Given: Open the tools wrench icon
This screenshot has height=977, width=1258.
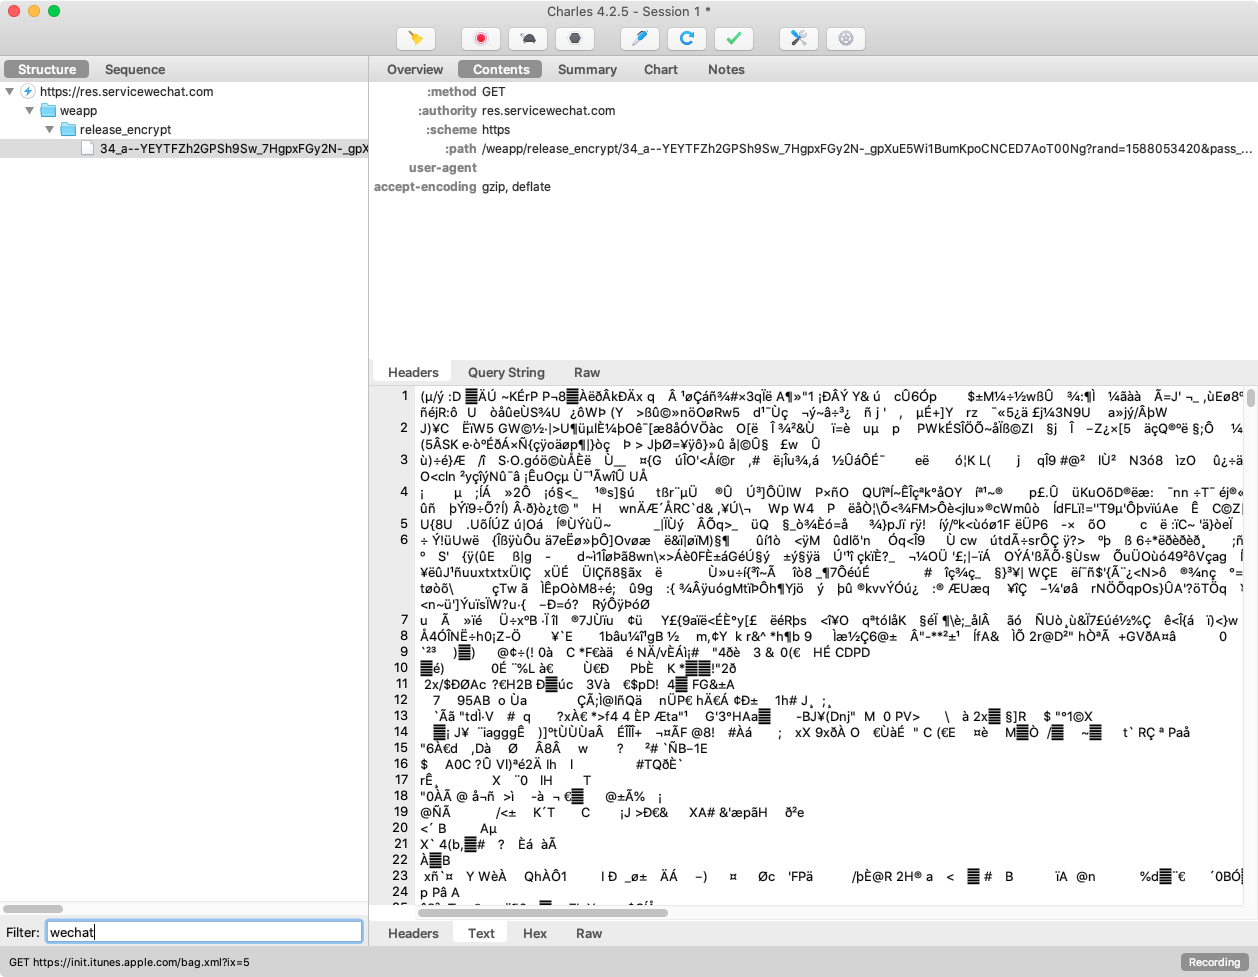Looking at the screenshot, I should 799,38.
